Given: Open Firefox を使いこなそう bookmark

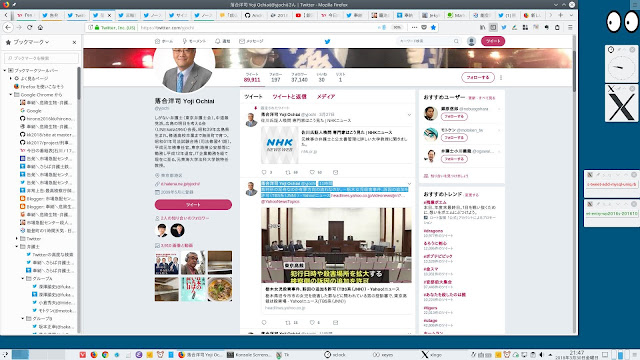Looking at the screenshot, I should [39, 87].
